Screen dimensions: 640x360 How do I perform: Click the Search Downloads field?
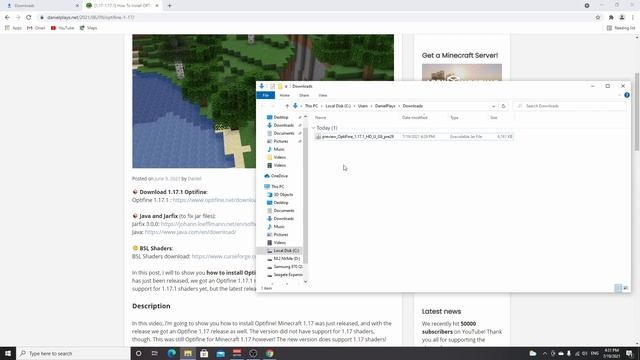(569, 106)
